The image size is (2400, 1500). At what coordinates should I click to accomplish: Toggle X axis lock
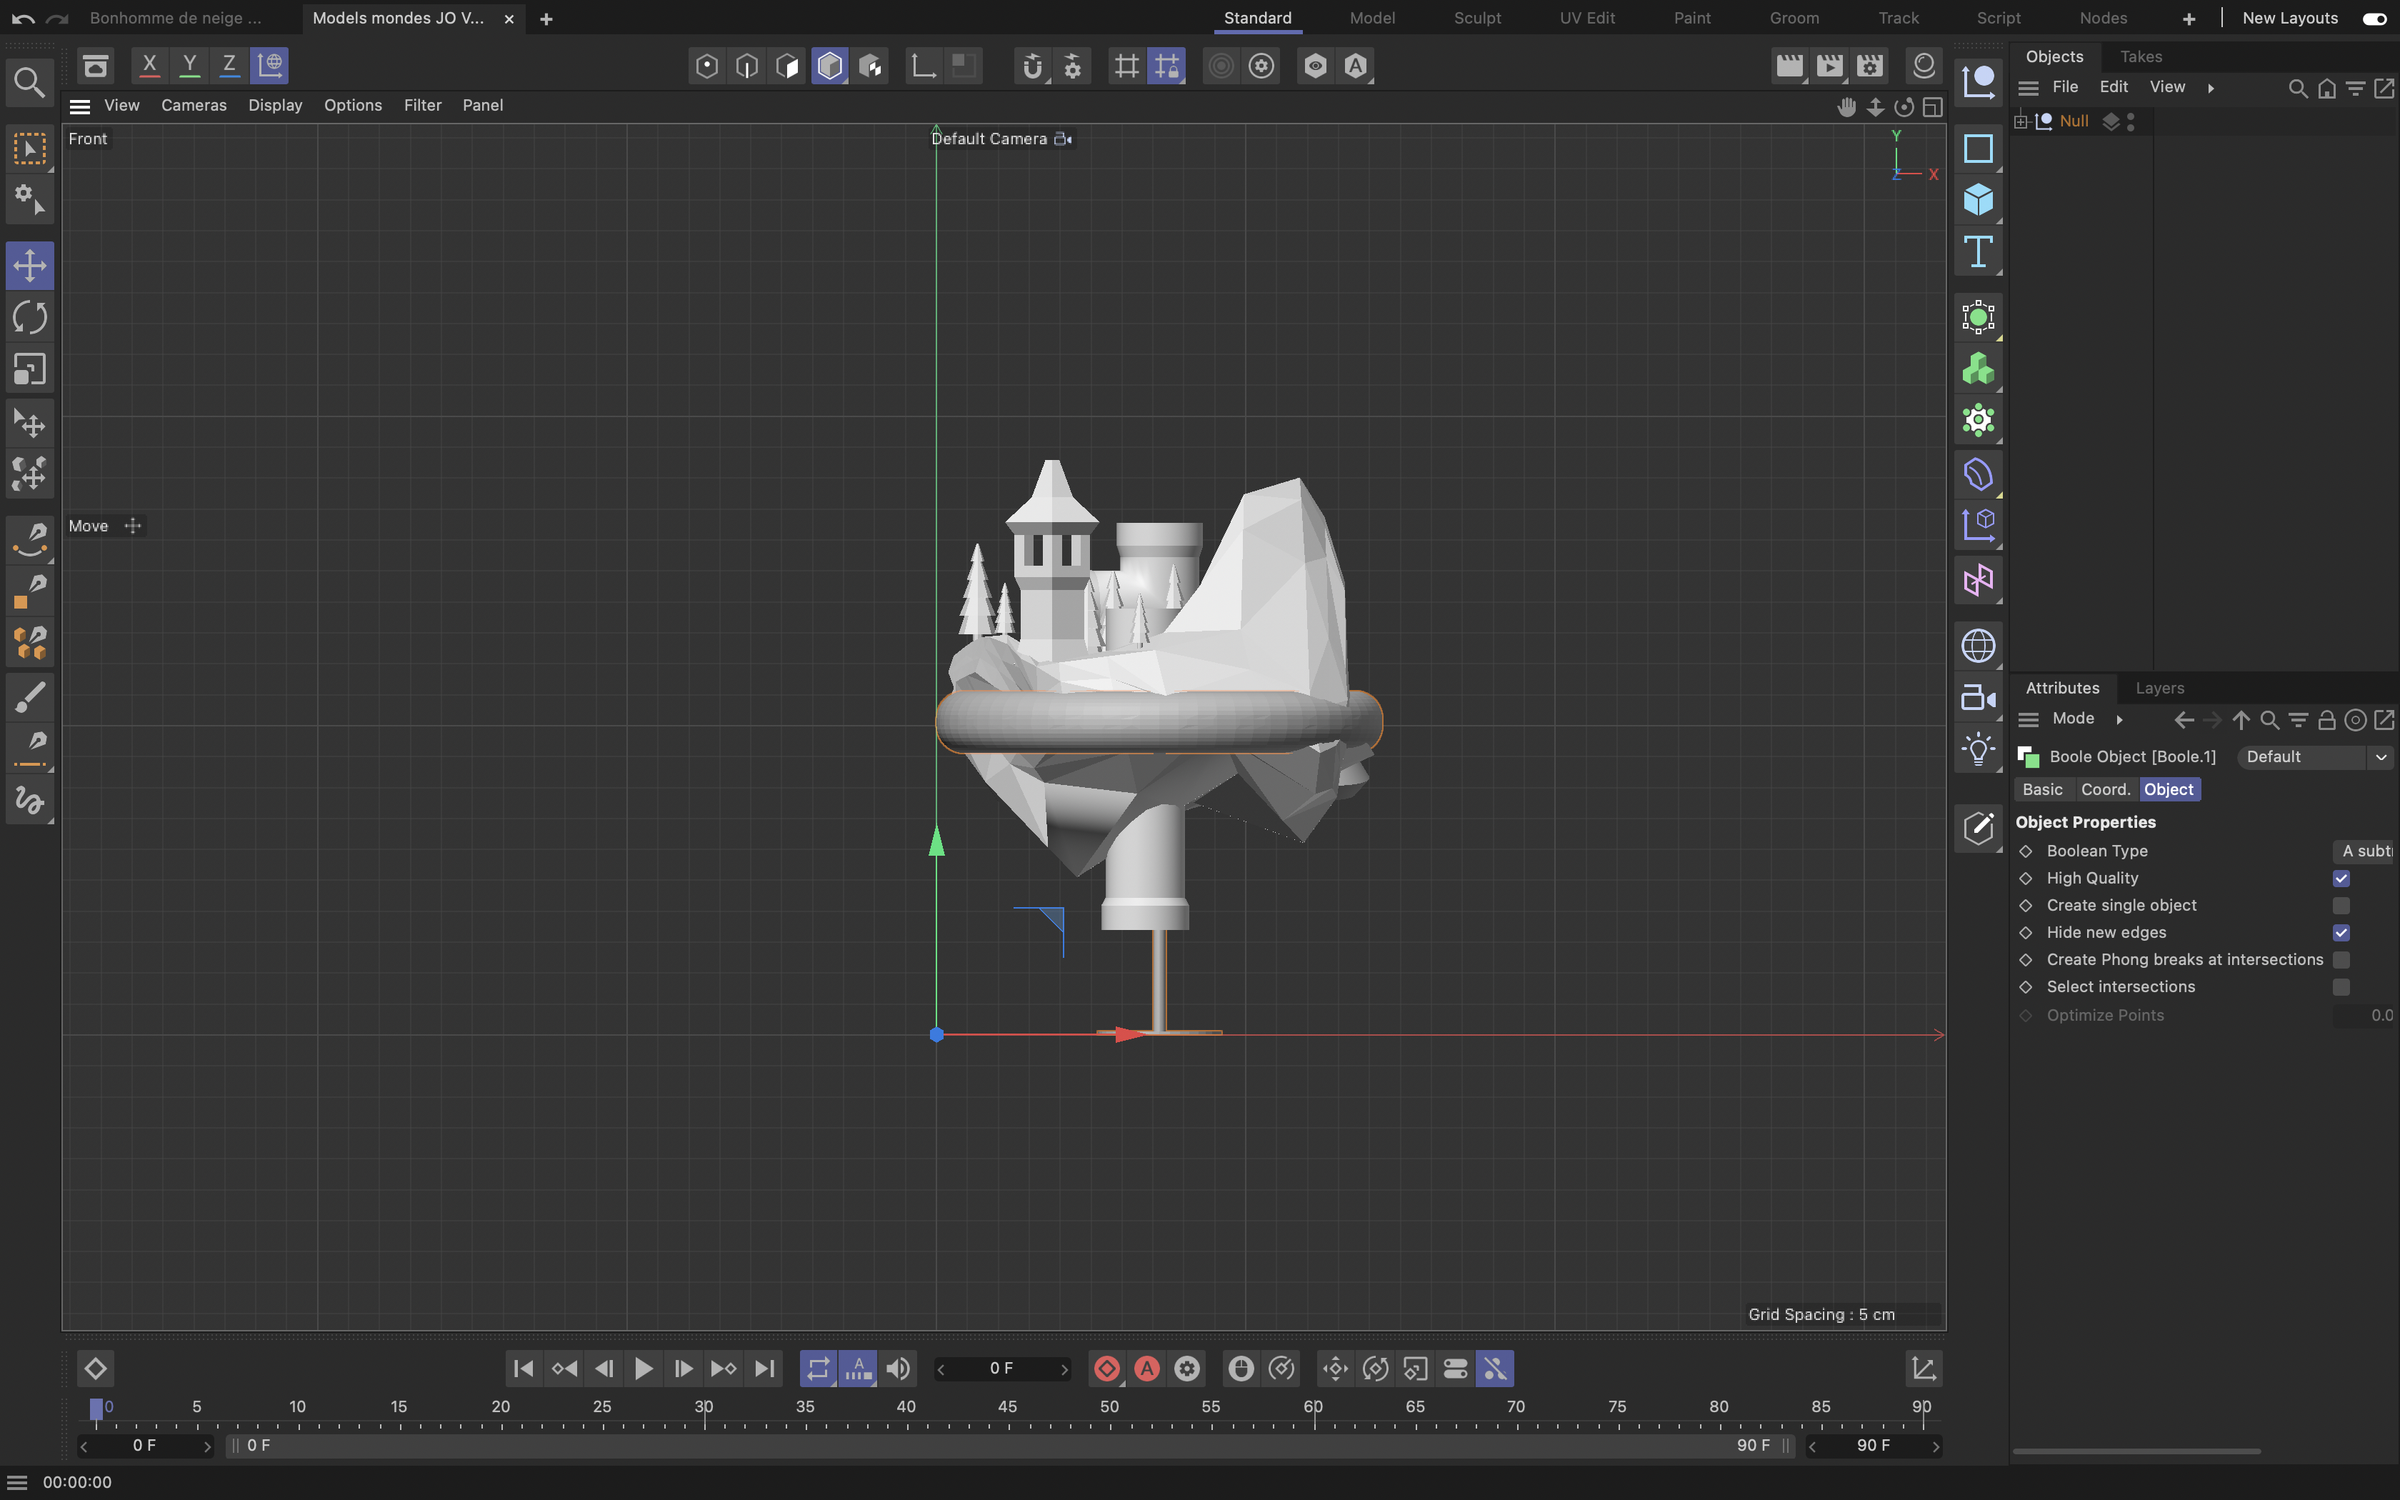149,66
